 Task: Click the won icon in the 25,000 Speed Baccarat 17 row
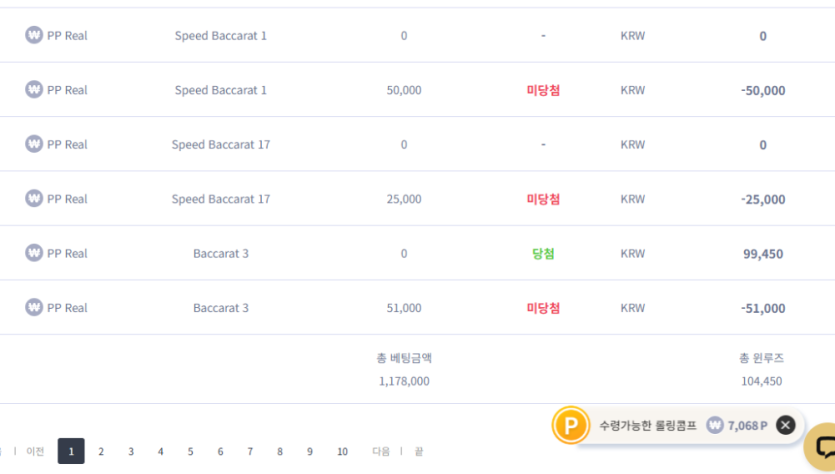(x=34, y=199)
